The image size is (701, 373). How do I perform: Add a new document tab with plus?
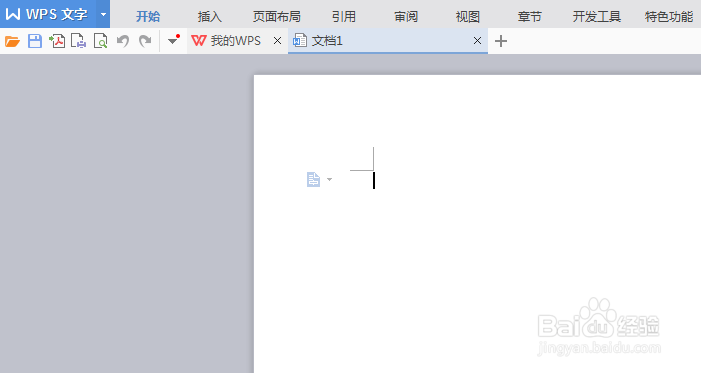click(x=501, y=41)
